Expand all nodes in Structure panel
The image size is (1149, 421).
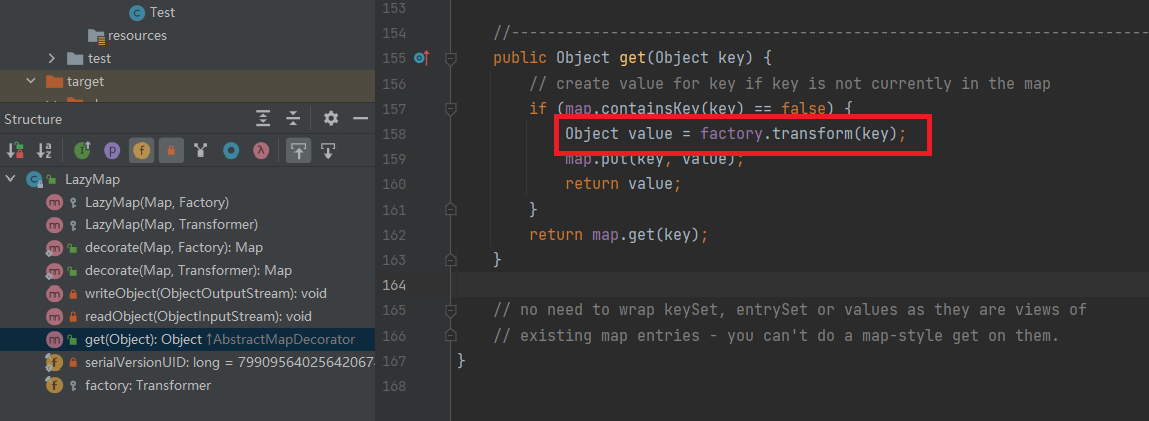point(263,119)
